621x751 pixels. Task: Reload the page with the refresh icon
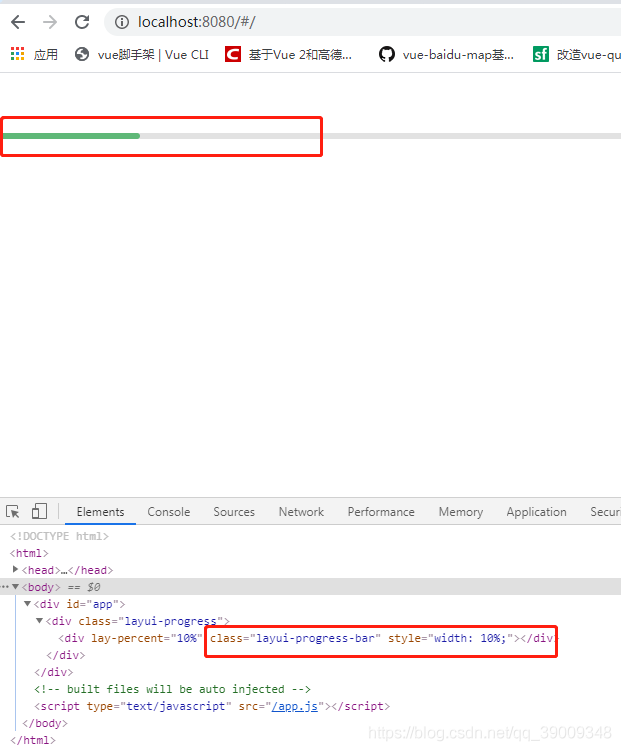click(82, 22)
